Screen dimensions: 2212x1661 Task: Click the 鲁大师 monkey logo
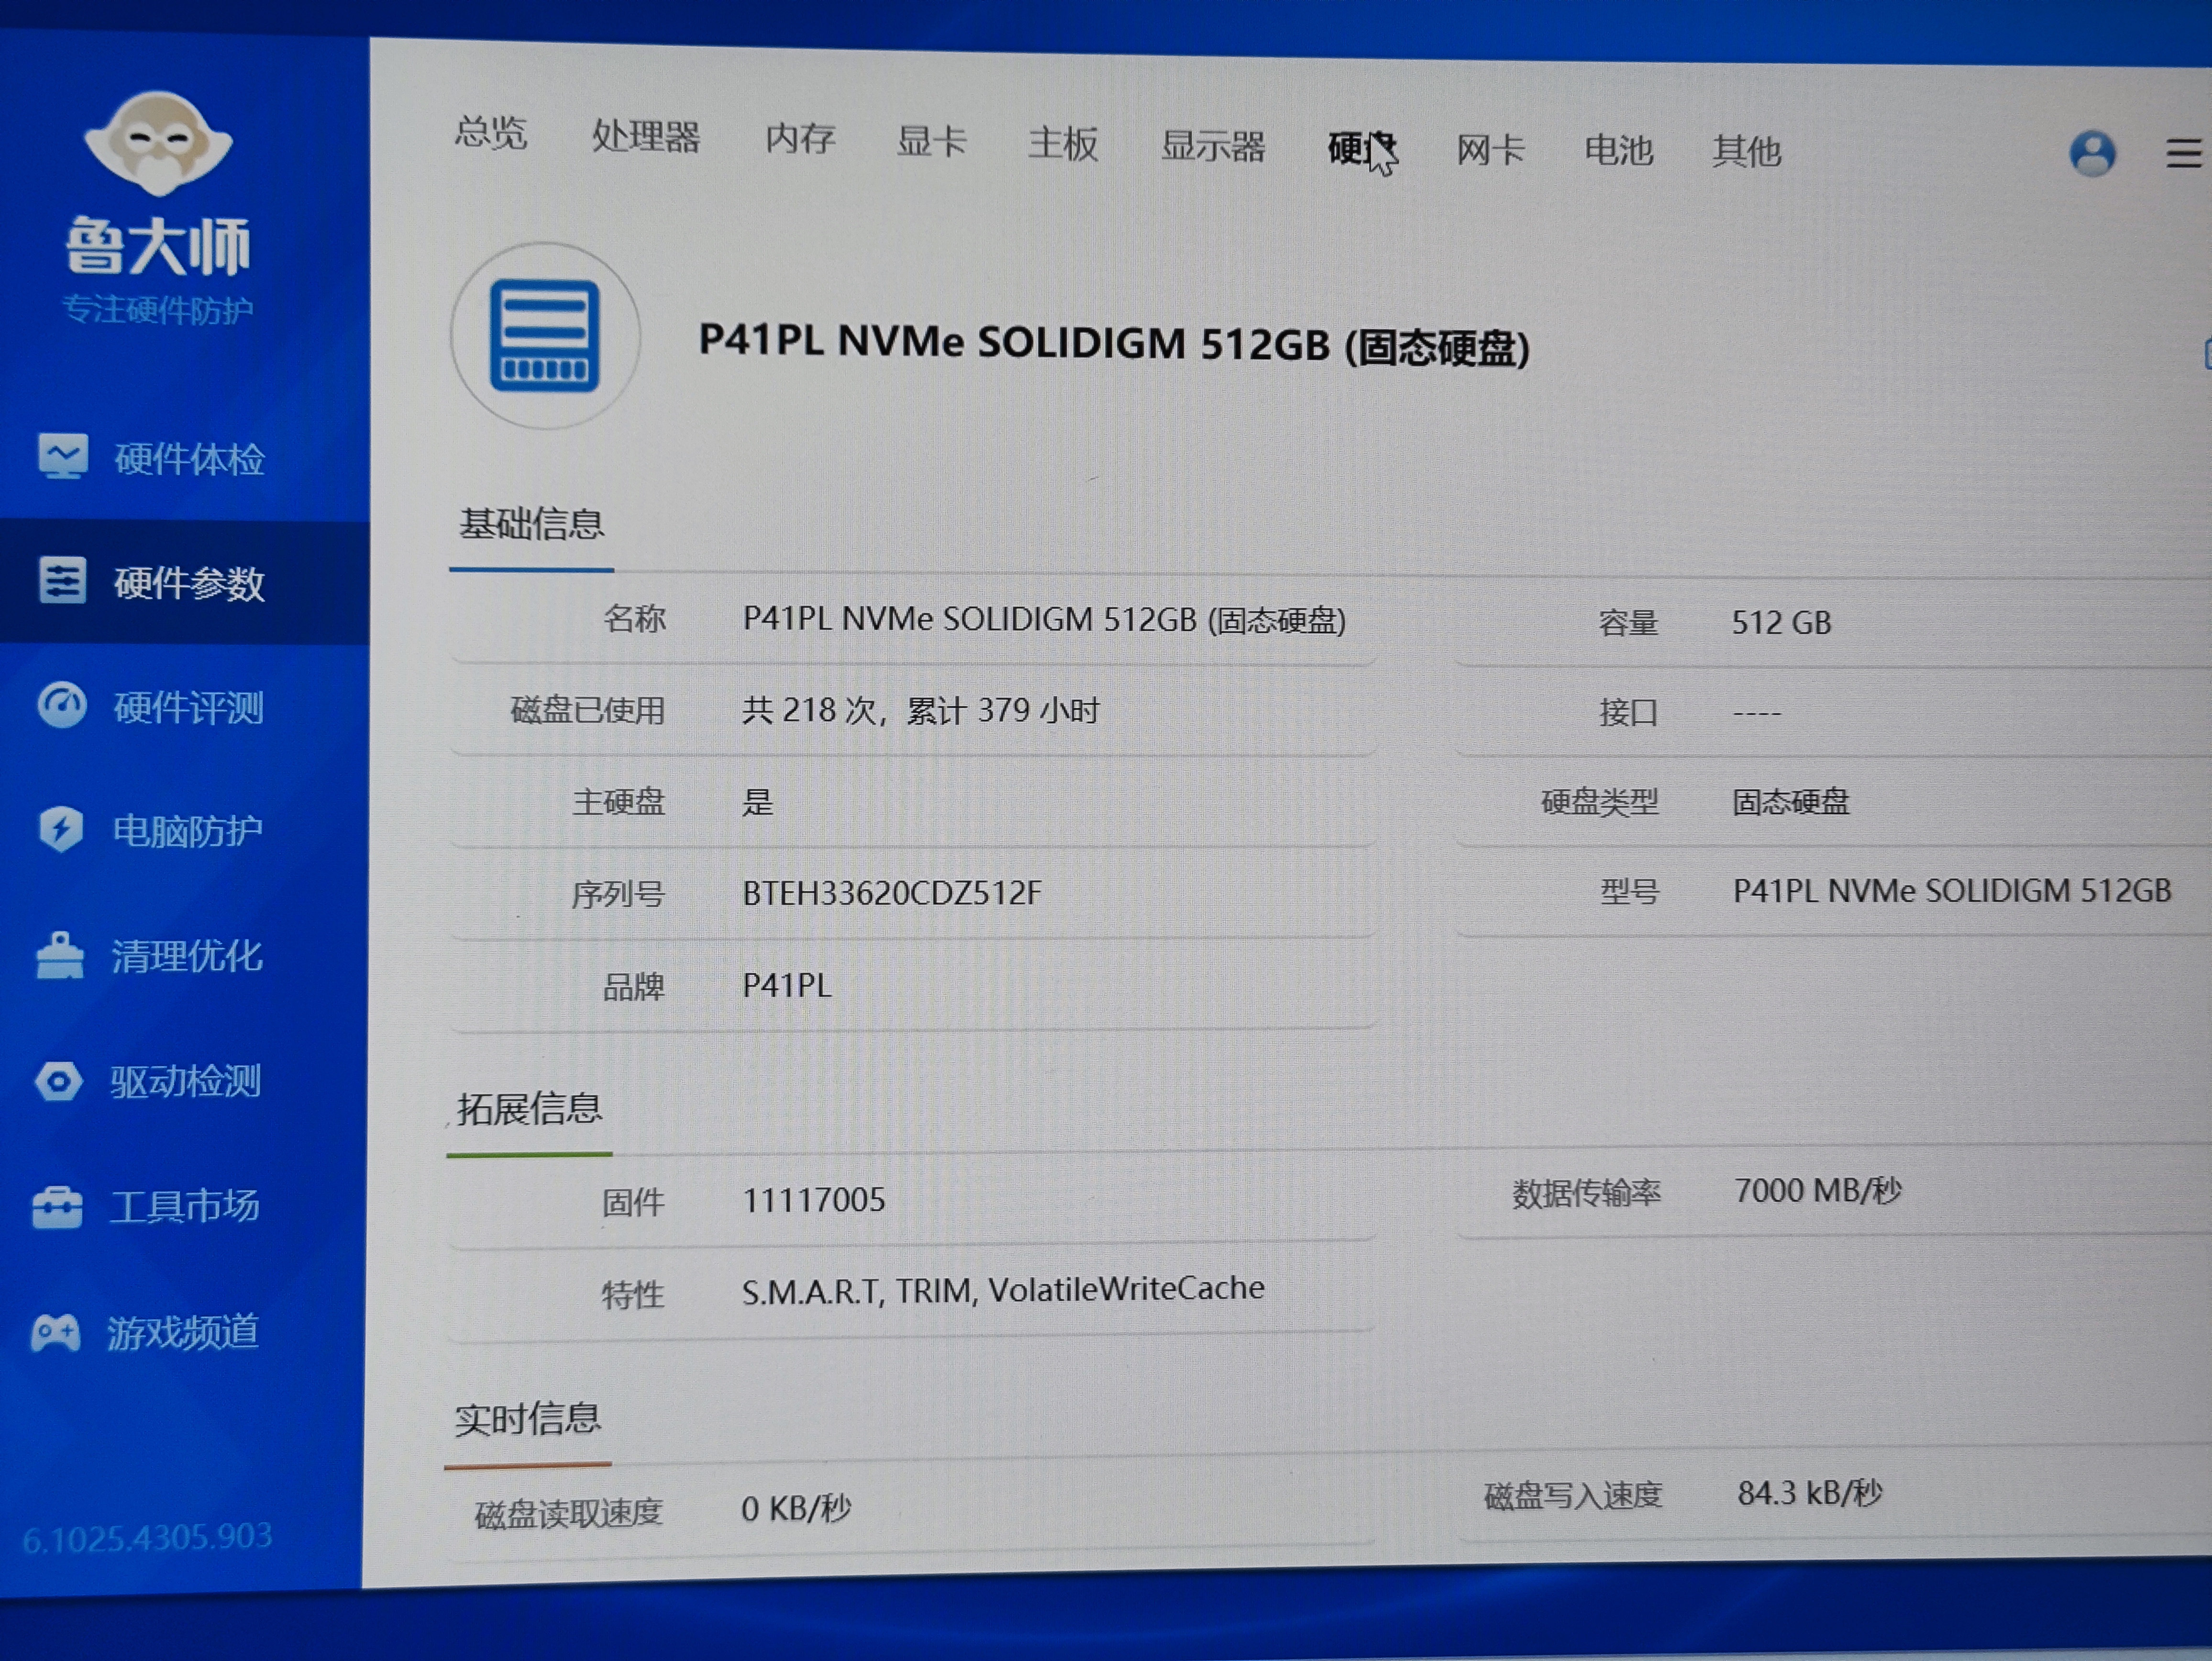[158, 143]
